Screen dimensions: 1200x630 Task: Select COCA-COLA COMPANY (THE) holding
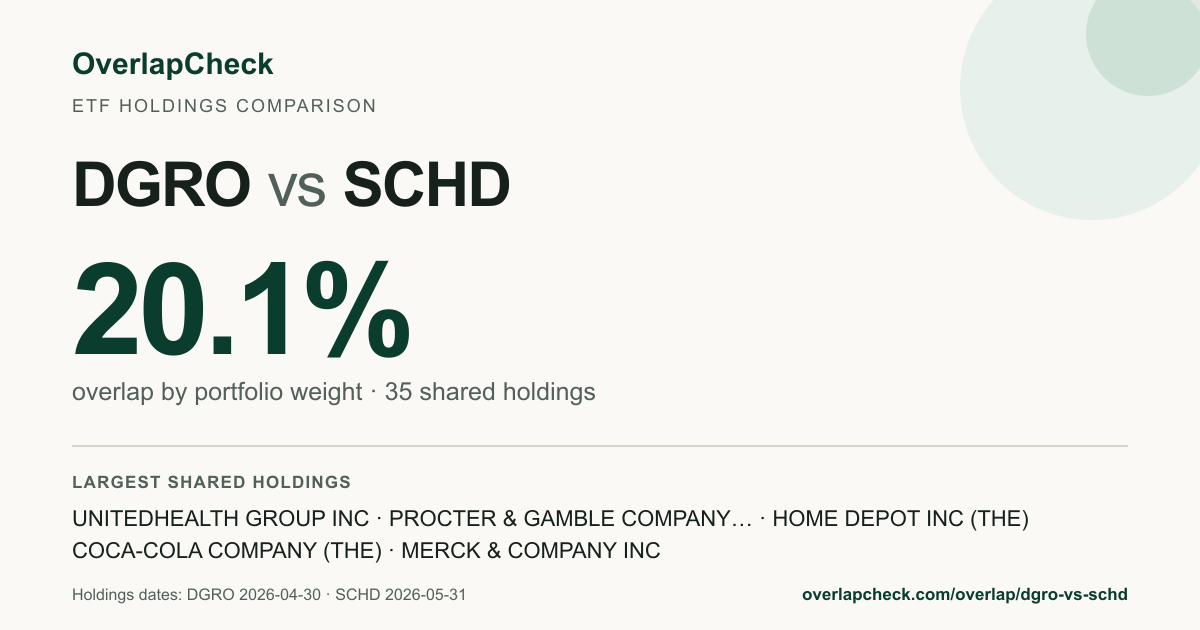point(227,551)
